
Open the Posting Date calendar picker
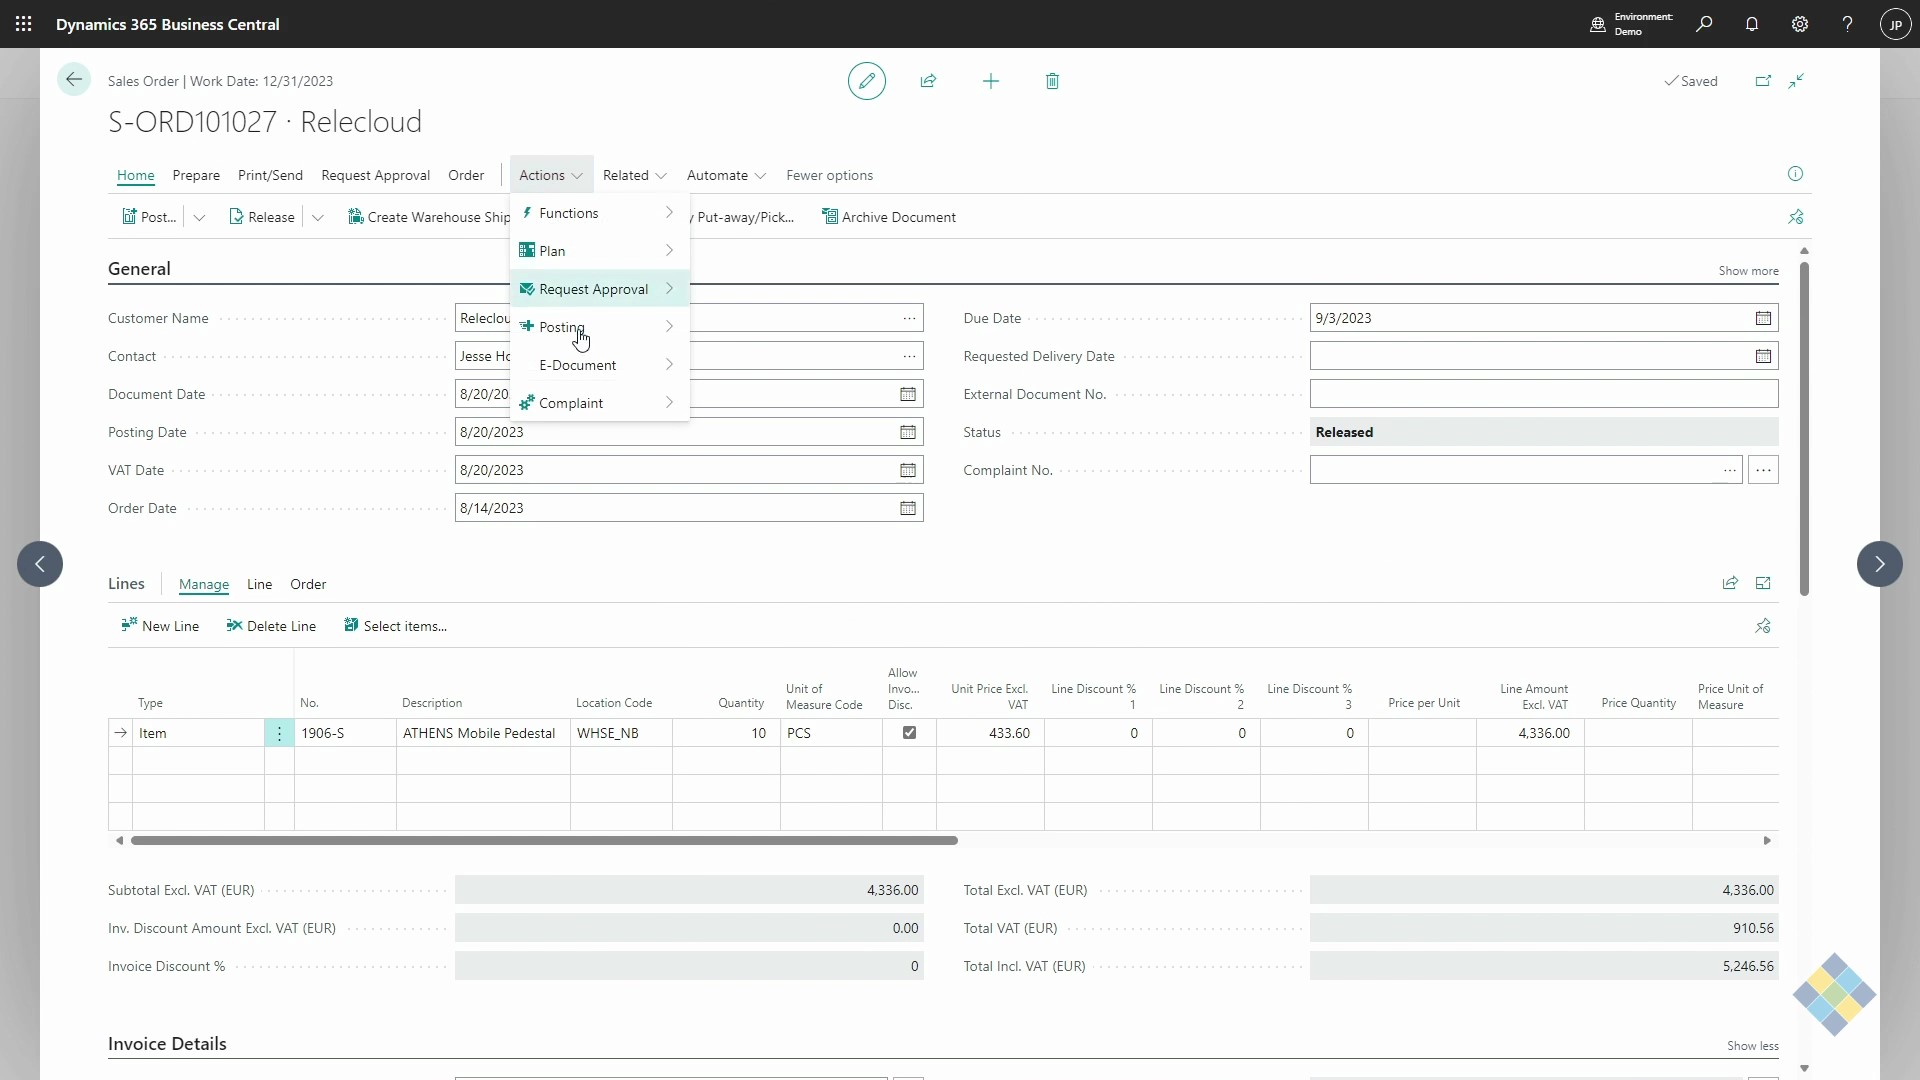click(908, 432)
